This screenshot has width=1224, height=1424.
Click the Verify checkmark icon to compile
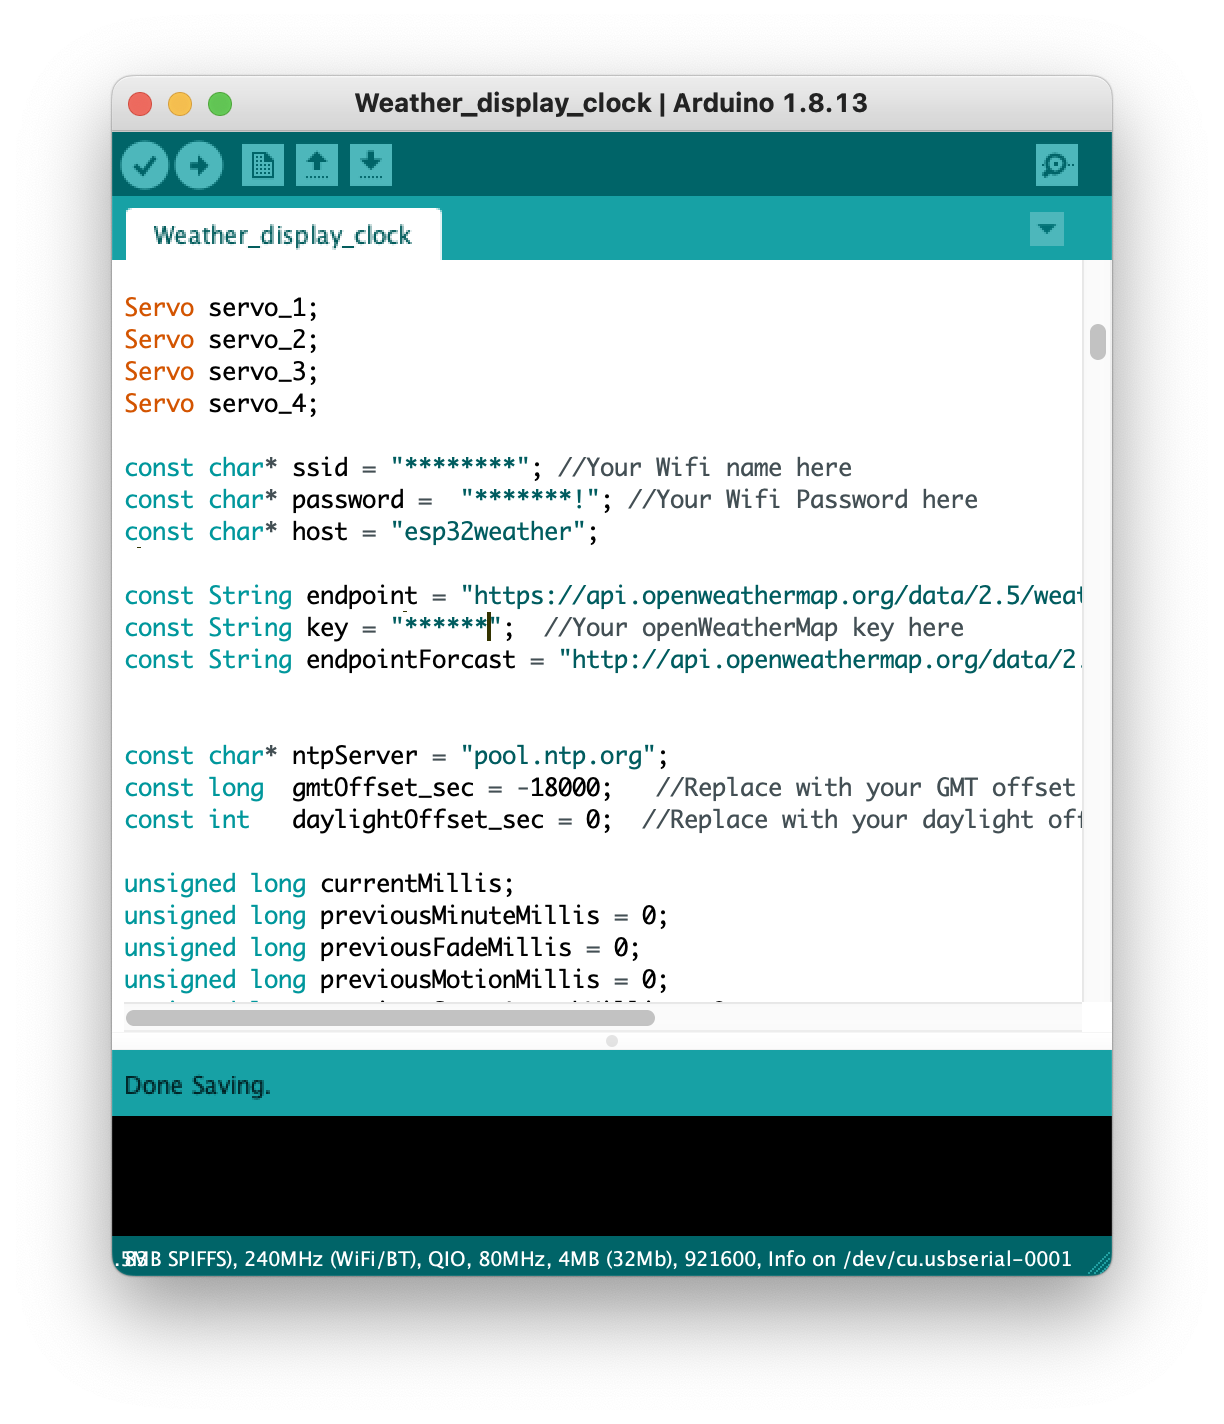click(144, 164)
